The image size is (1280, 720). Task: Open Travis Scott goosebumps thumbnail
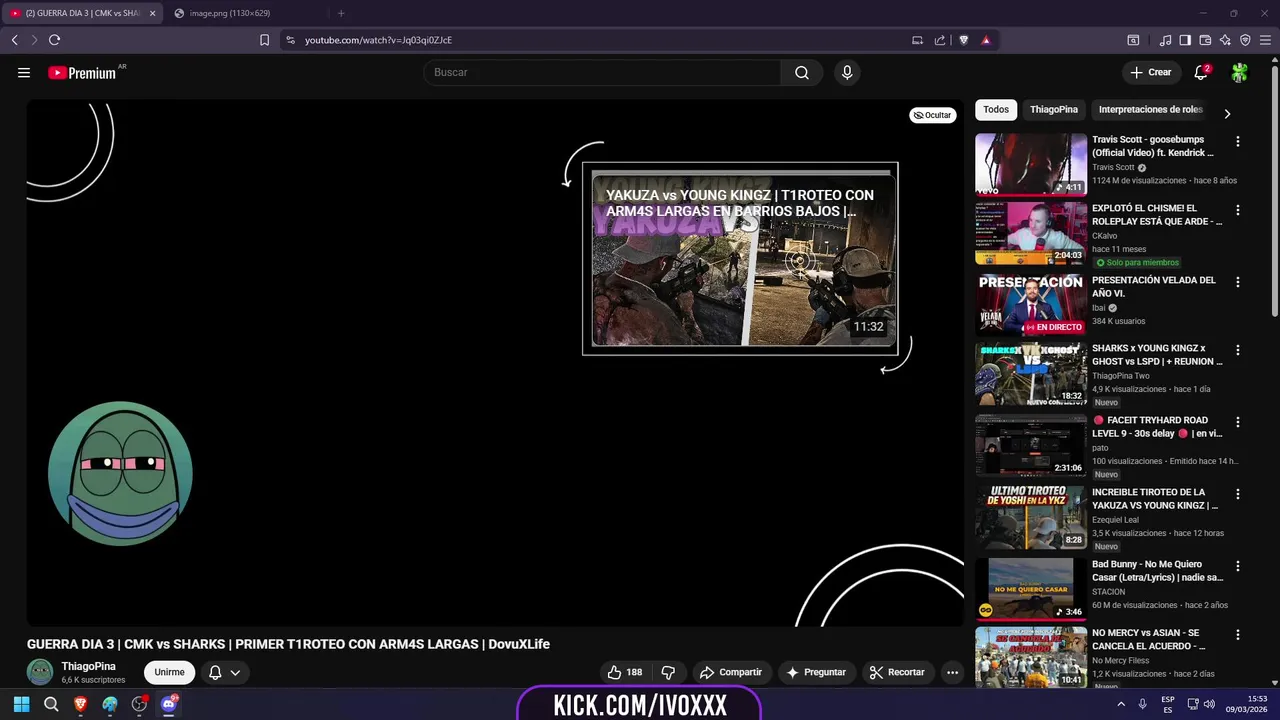click(1031, 164)
